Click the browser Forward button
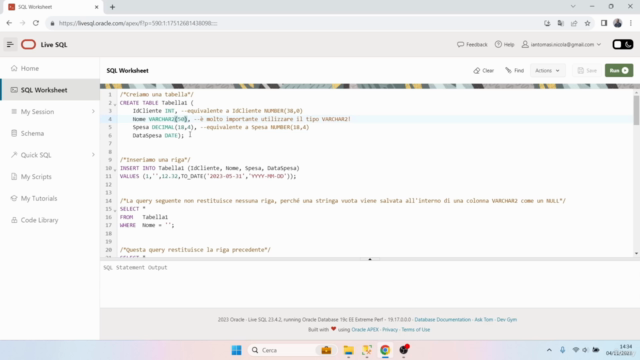 coord(22,23)
